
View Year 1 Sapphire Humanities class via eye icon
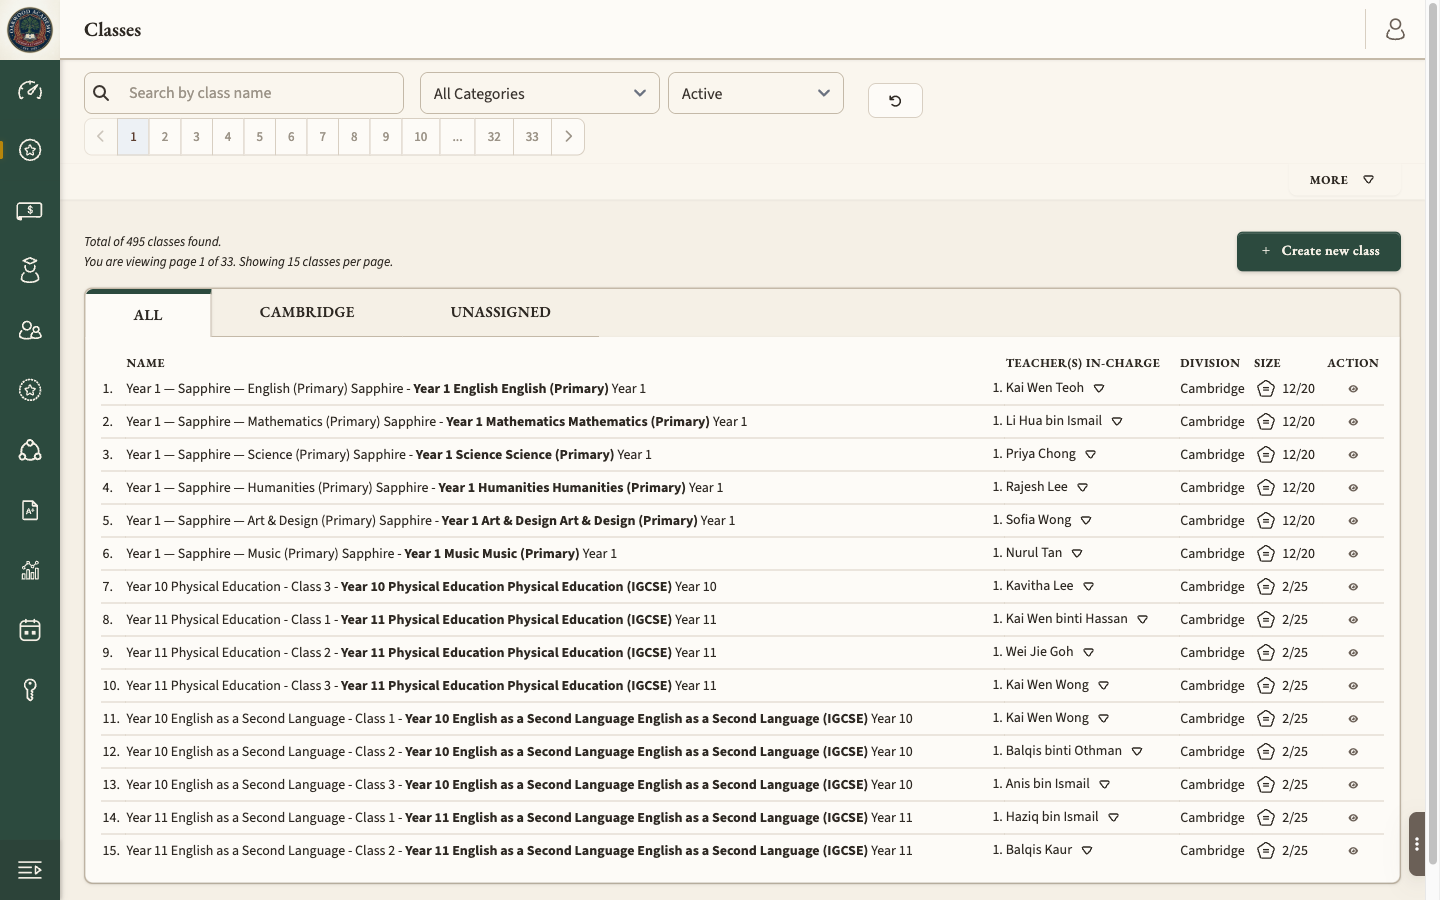[1353, 488]
